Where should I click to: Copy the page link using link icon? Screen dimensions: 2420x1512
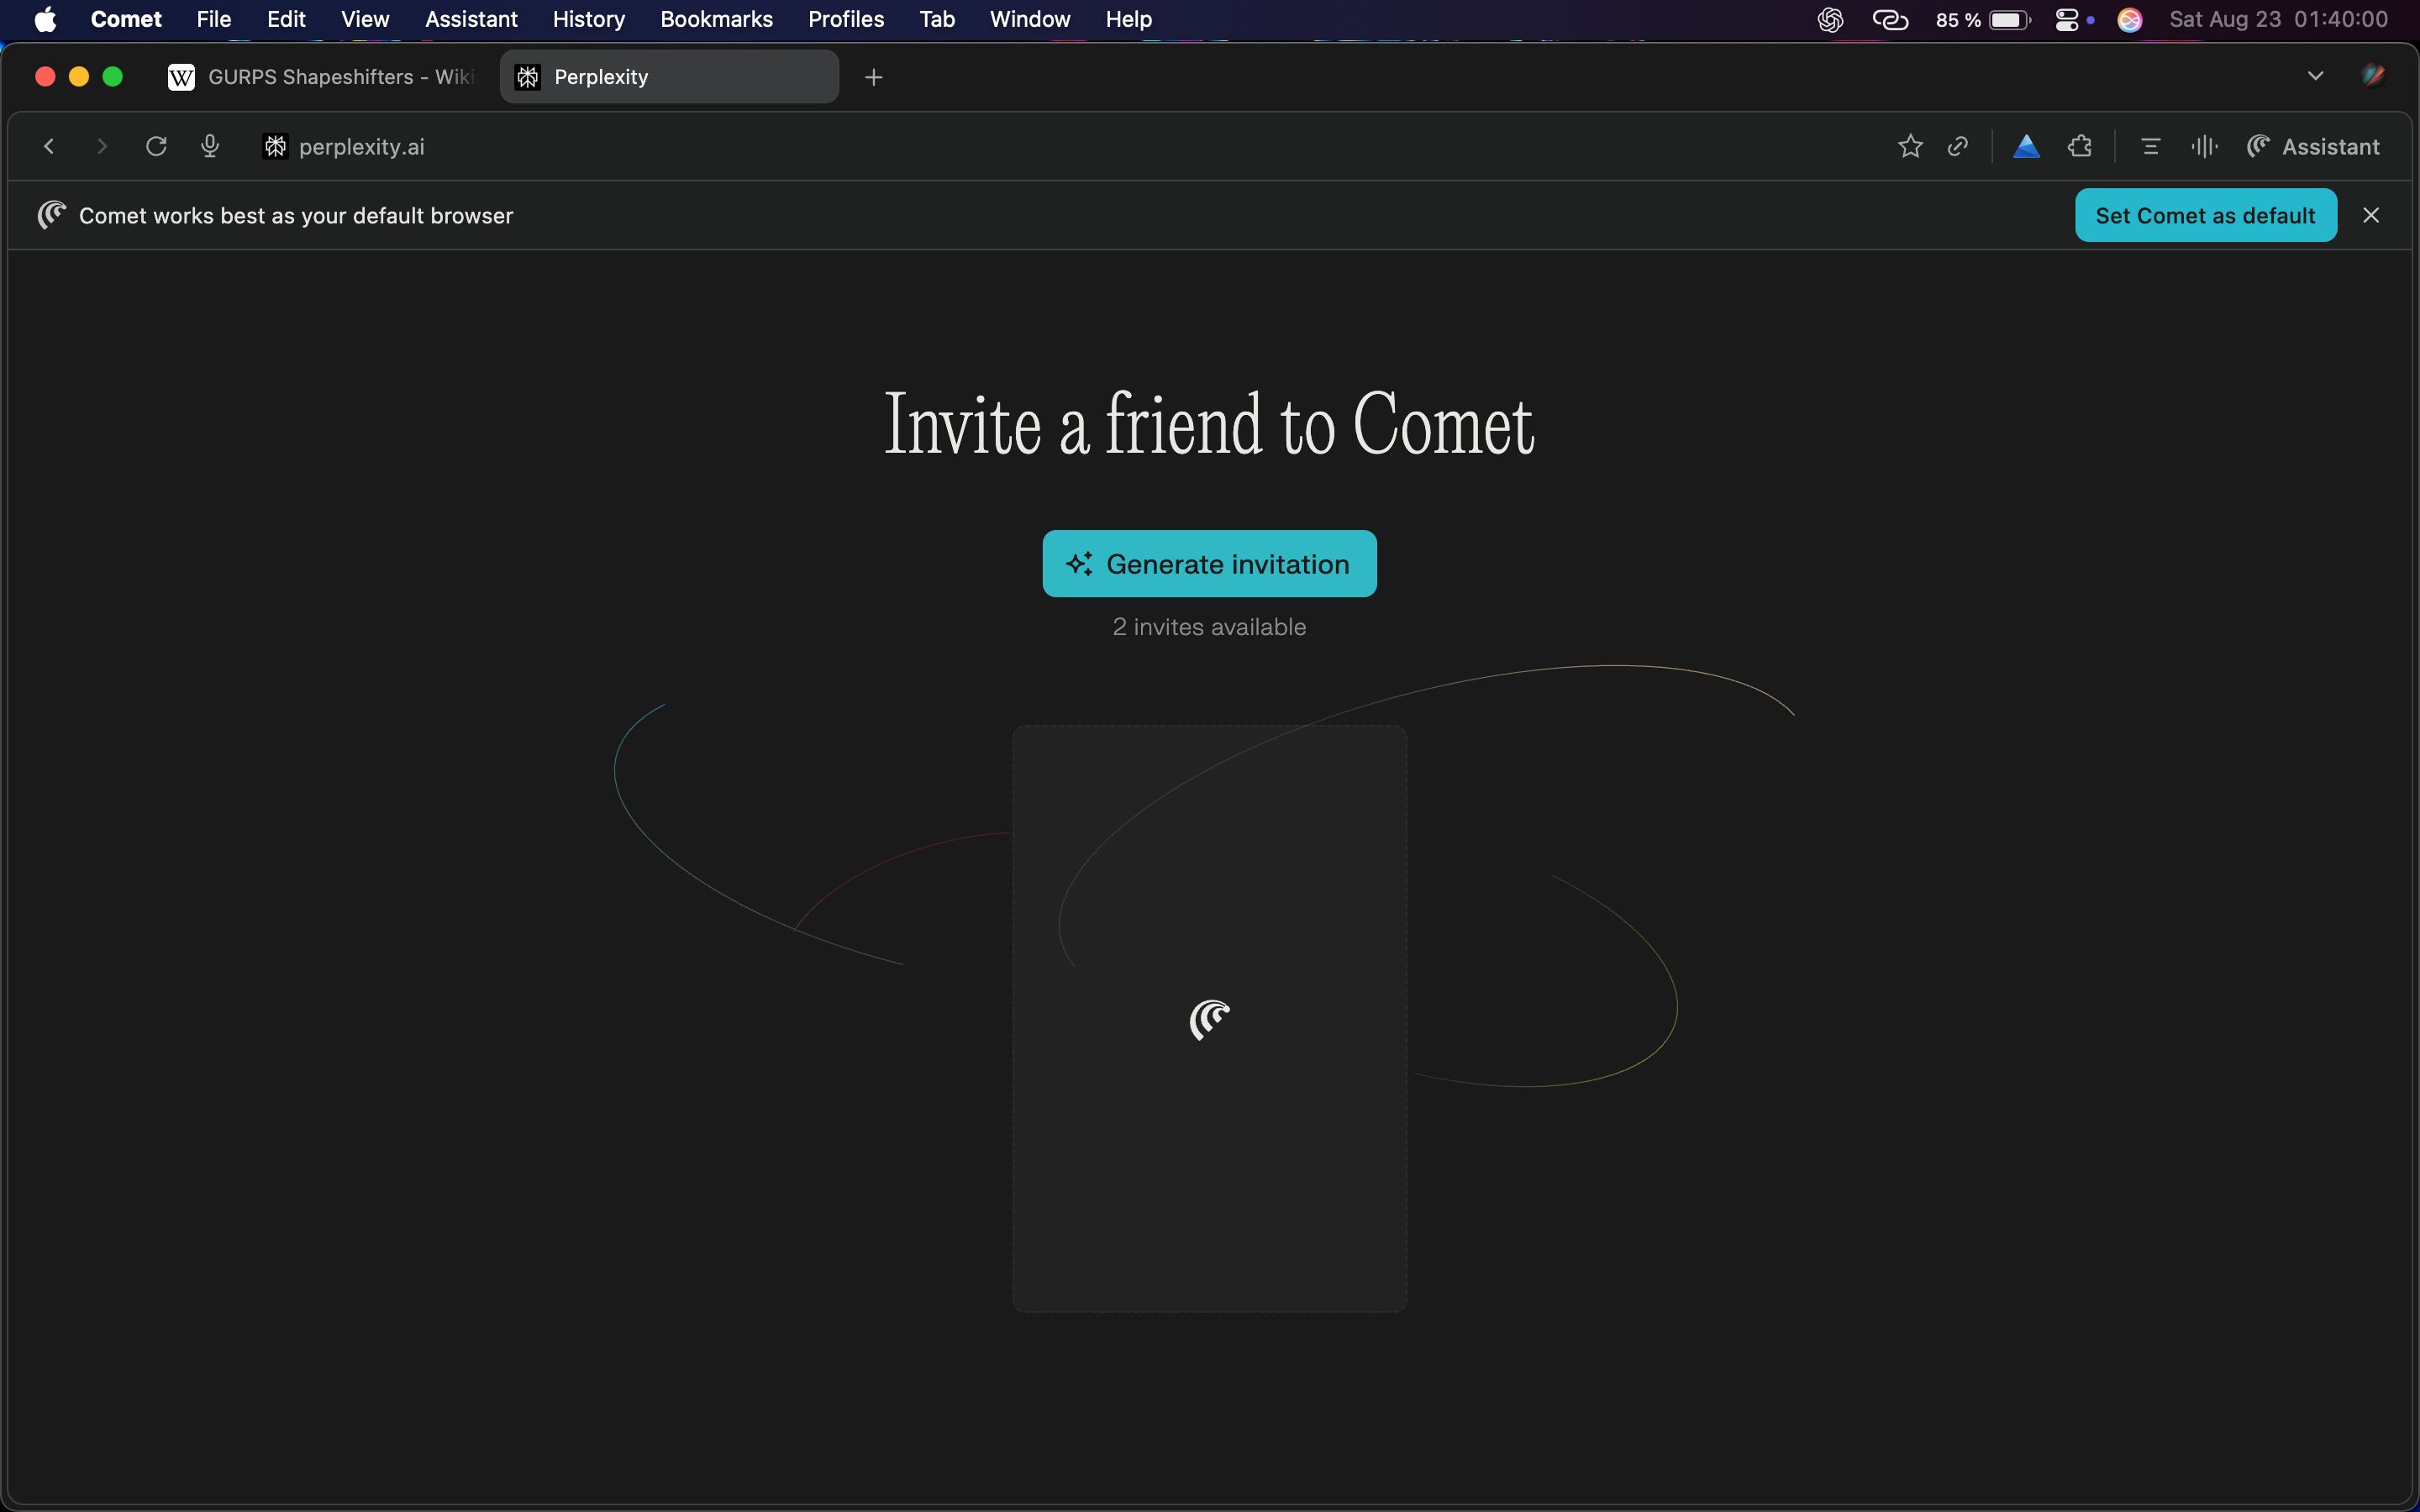[x=1958, y=147]
